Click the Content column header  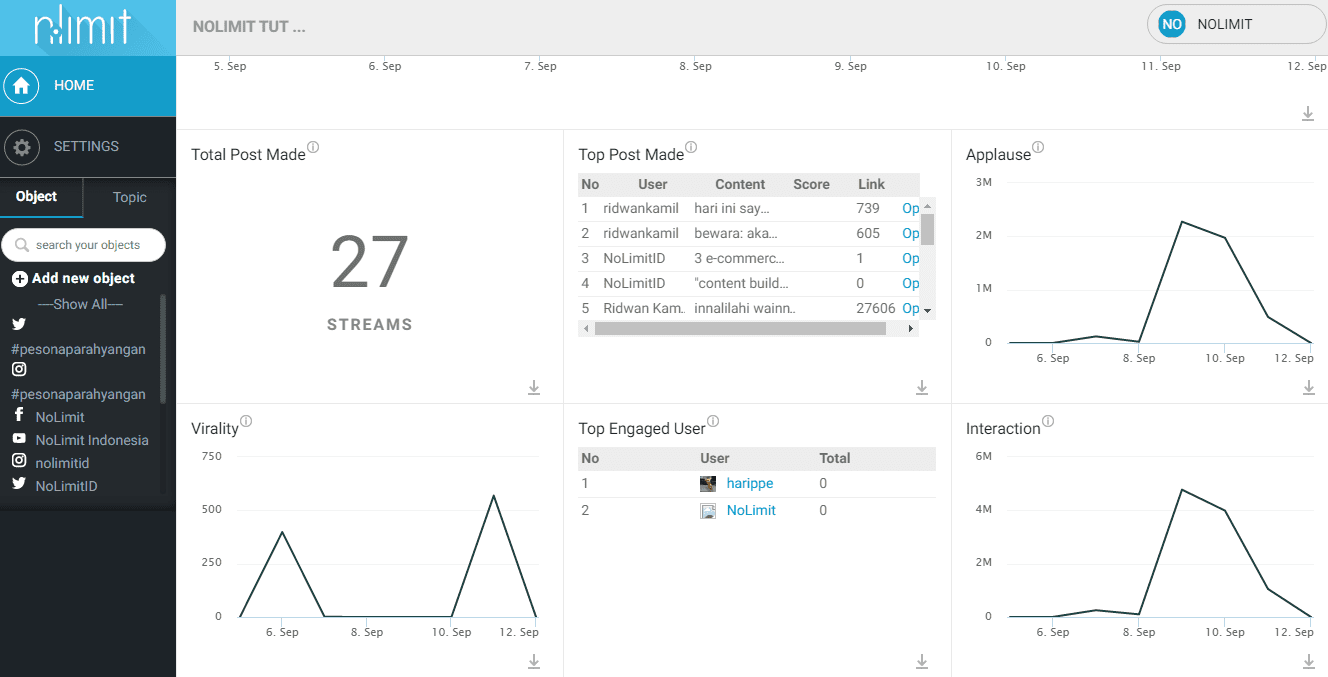coord(740,185)
